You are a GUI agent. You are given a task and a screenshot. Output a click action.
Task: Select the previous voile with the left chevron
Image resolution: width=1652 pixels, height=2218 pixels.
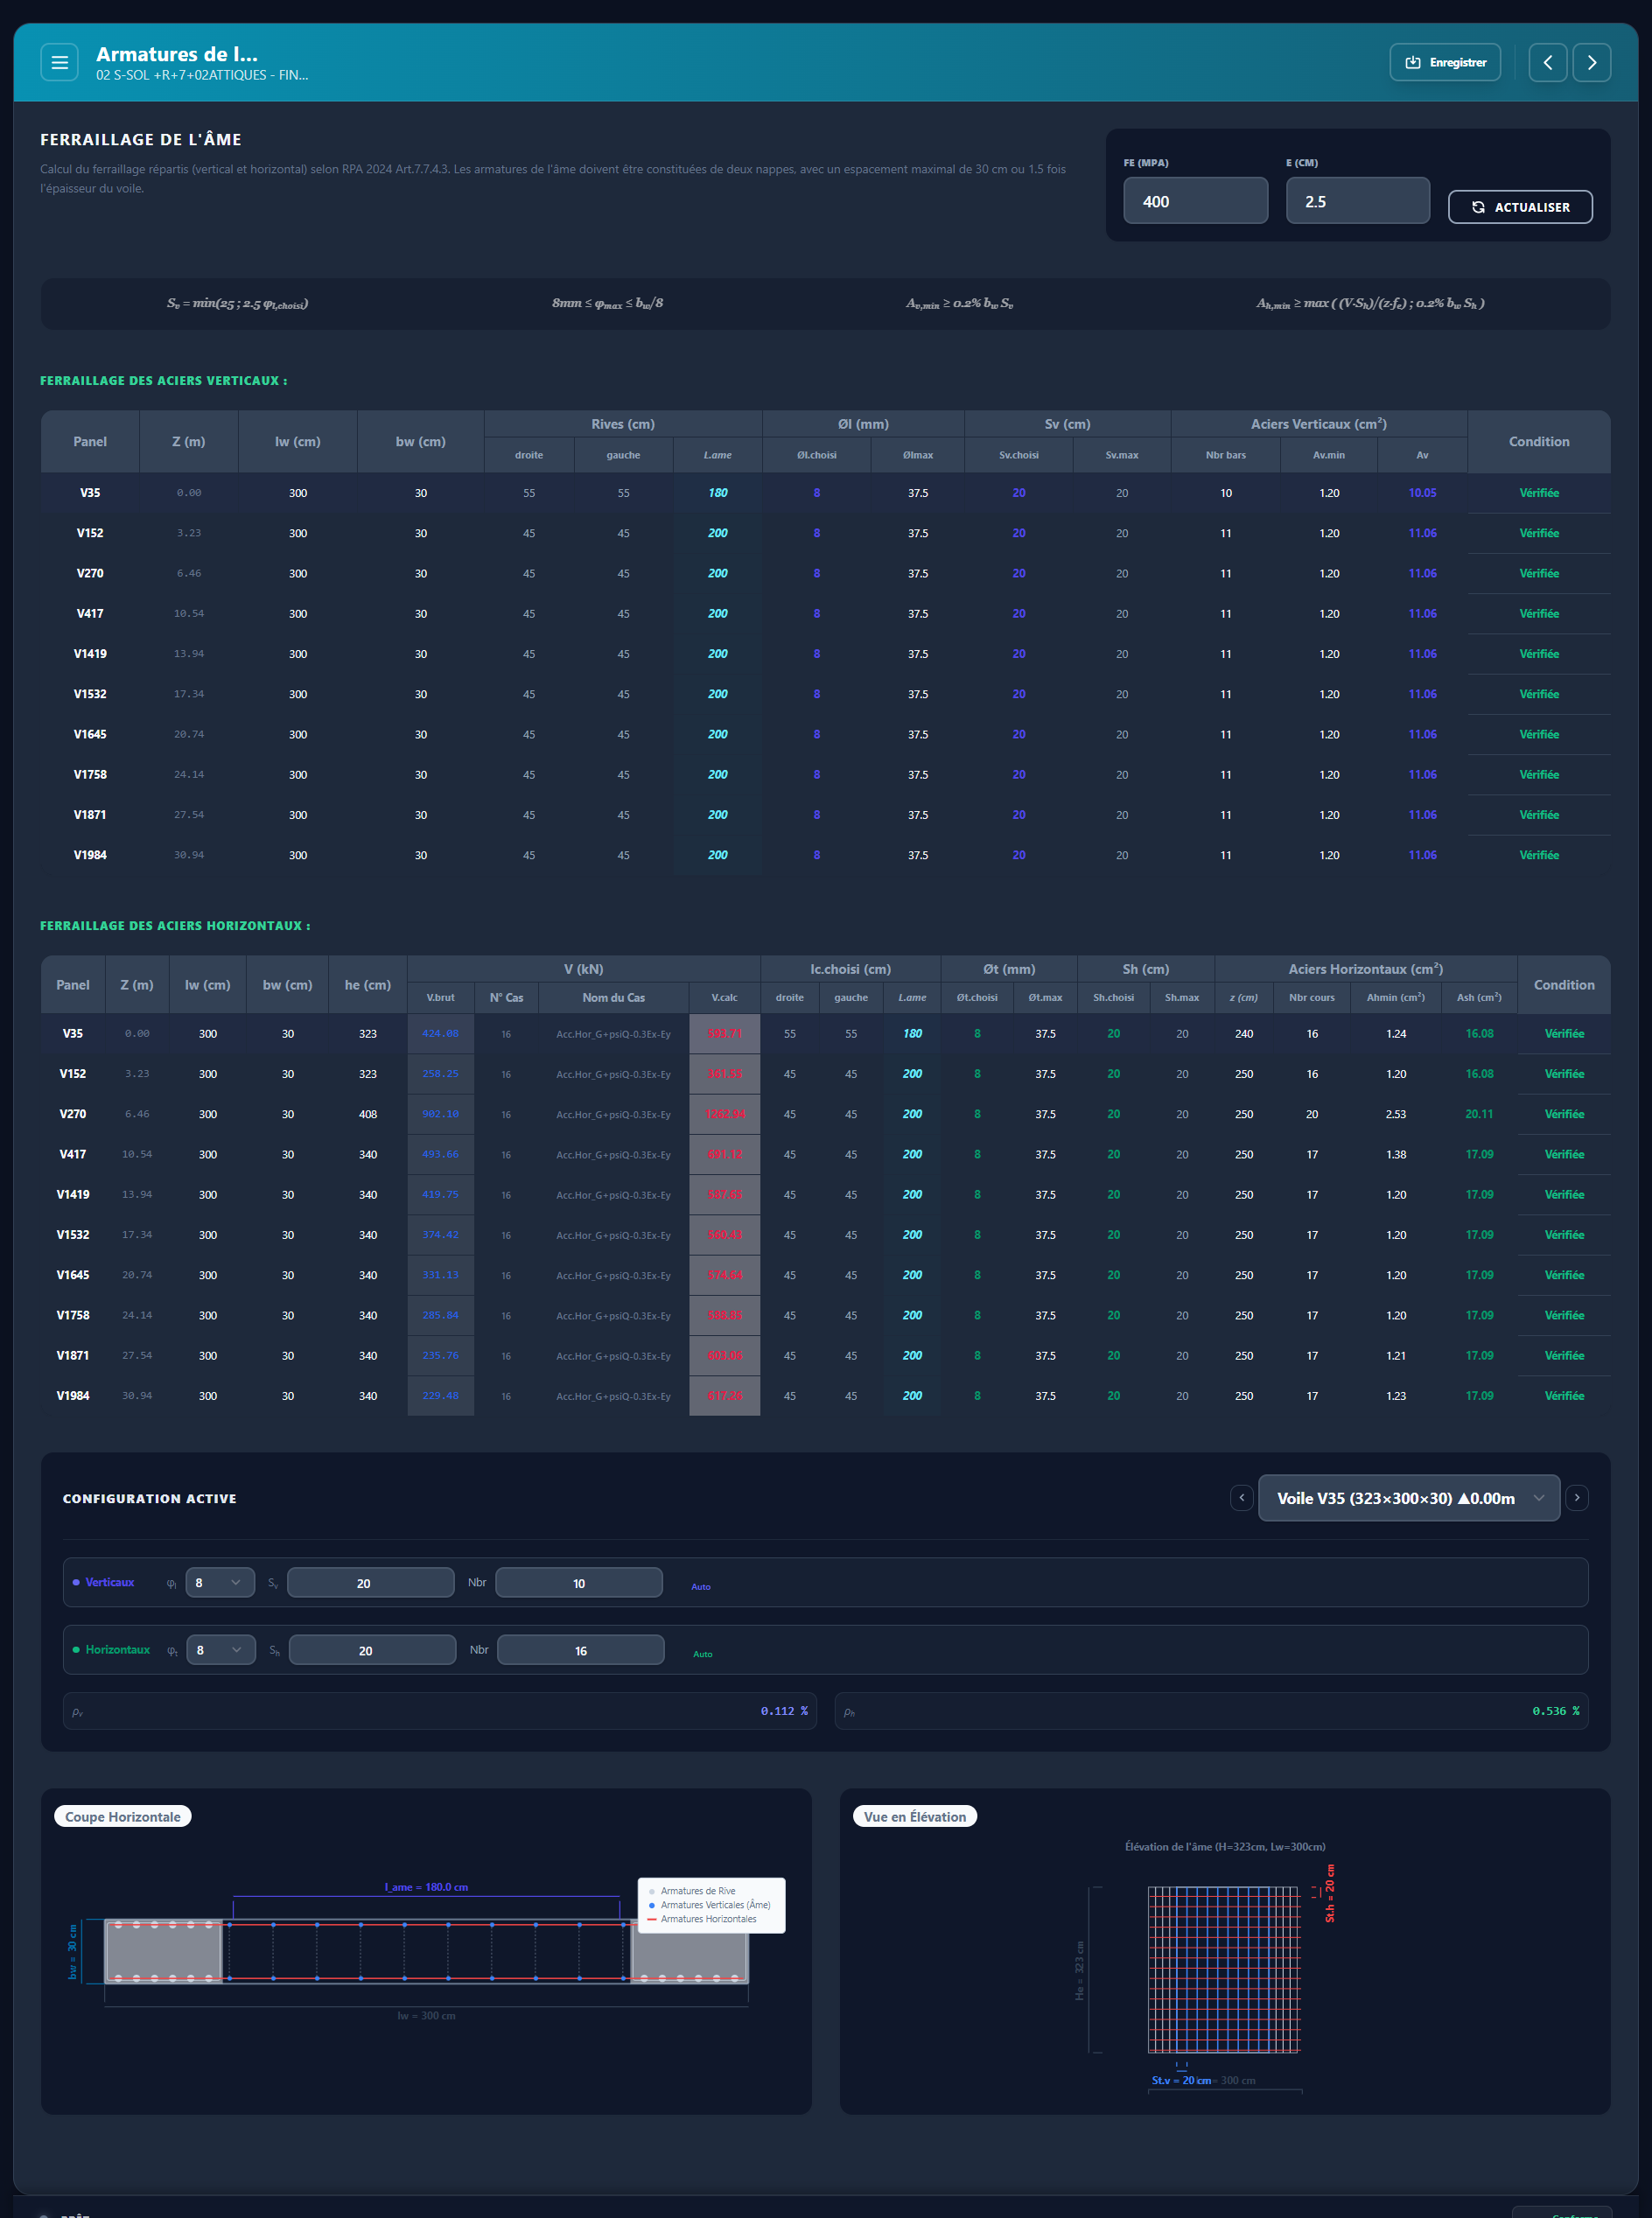tap(1242, 1498)
